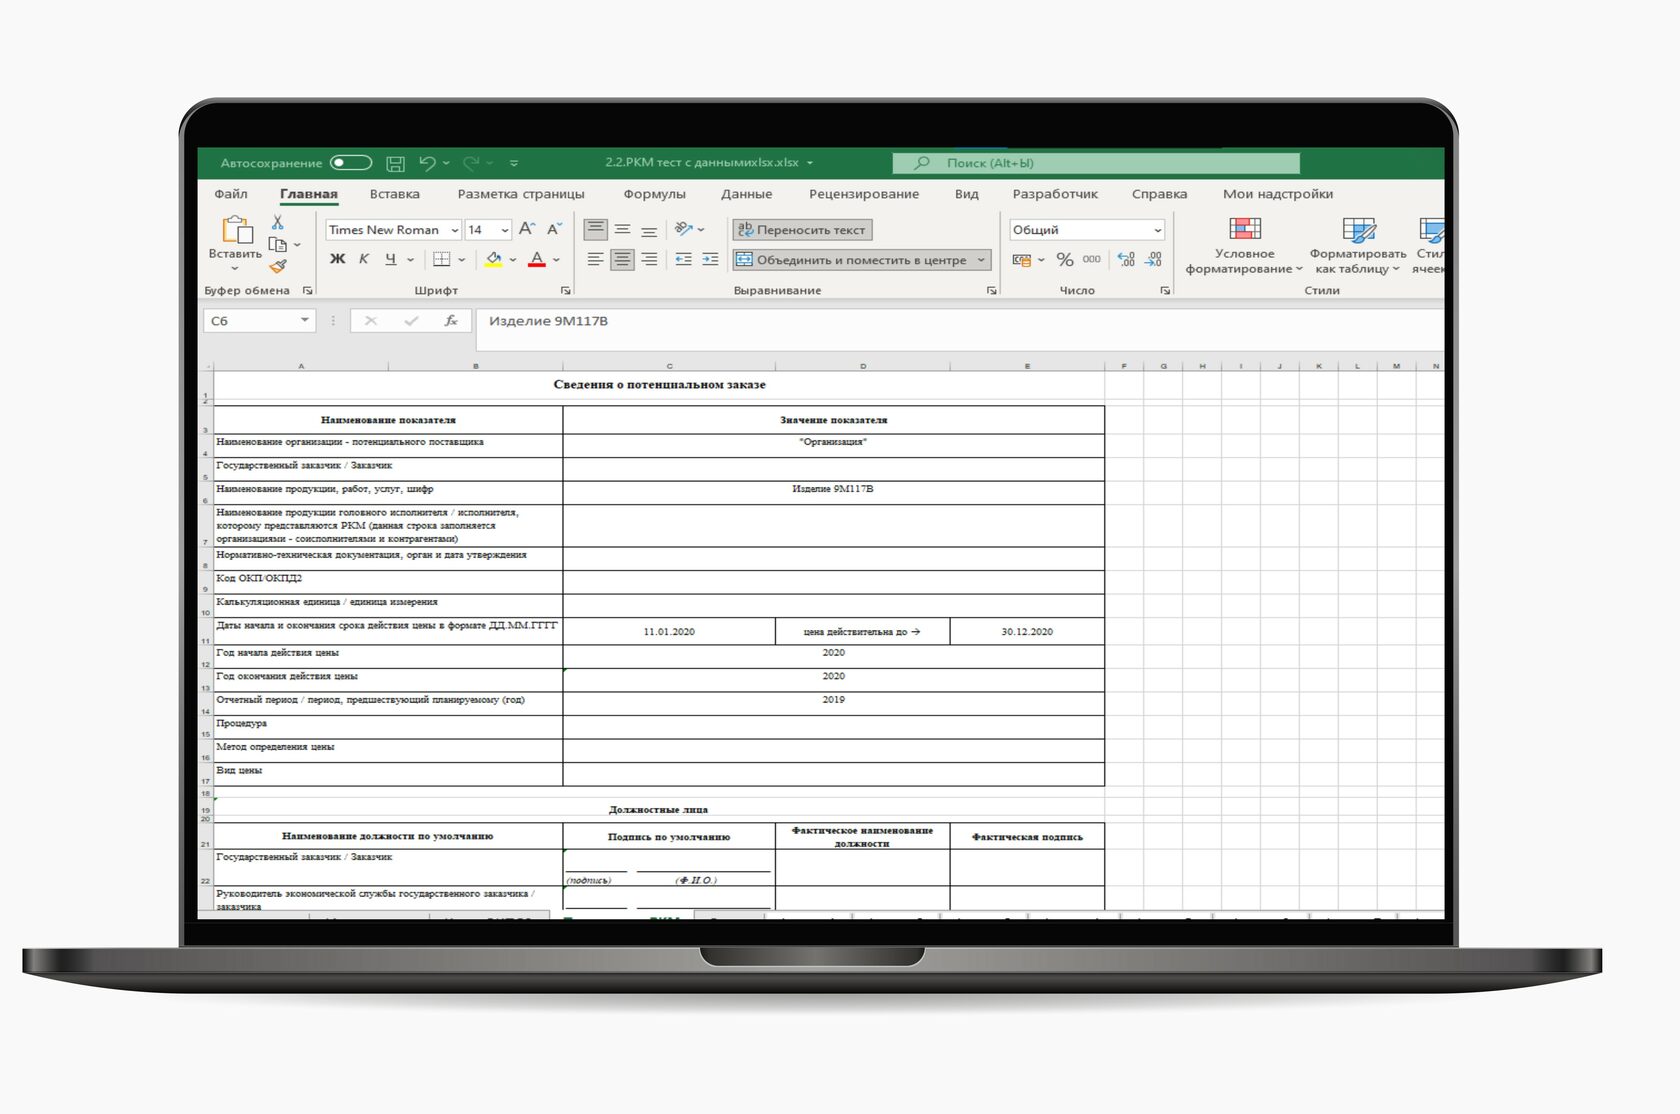Activate the Format Painter brush
The height and width of the screenshot is (1114, 1680).
[x=278, y=266]
